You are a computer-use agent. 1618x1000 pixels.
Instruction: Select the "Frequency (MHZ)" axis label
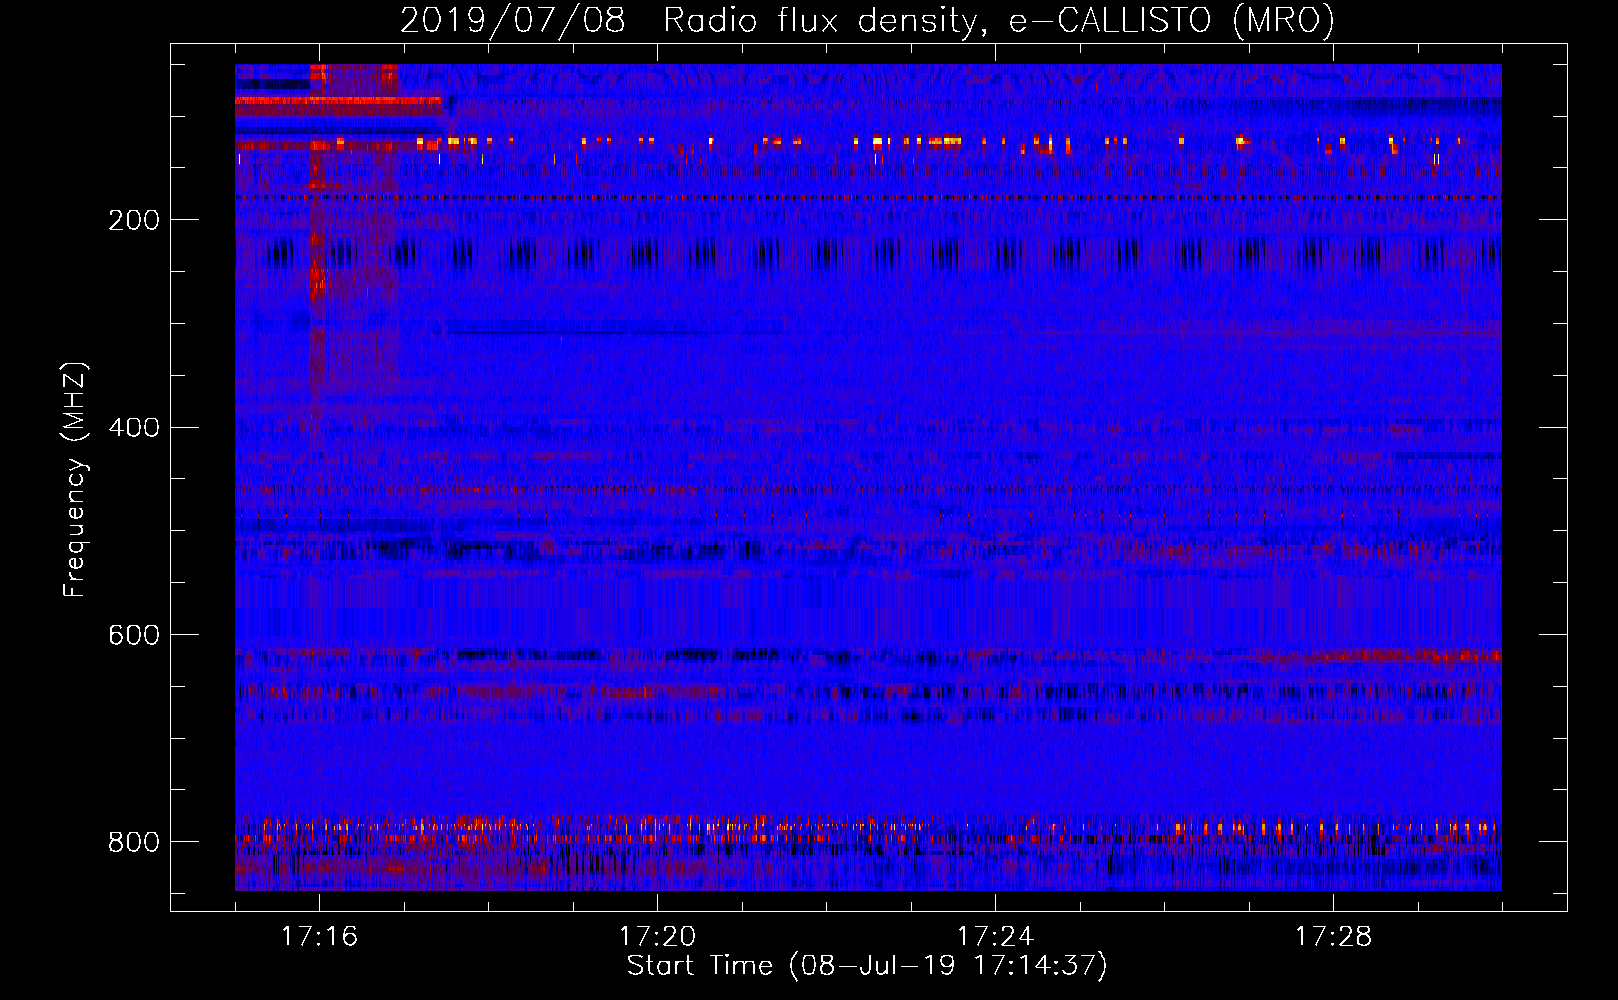pos(75,479)
